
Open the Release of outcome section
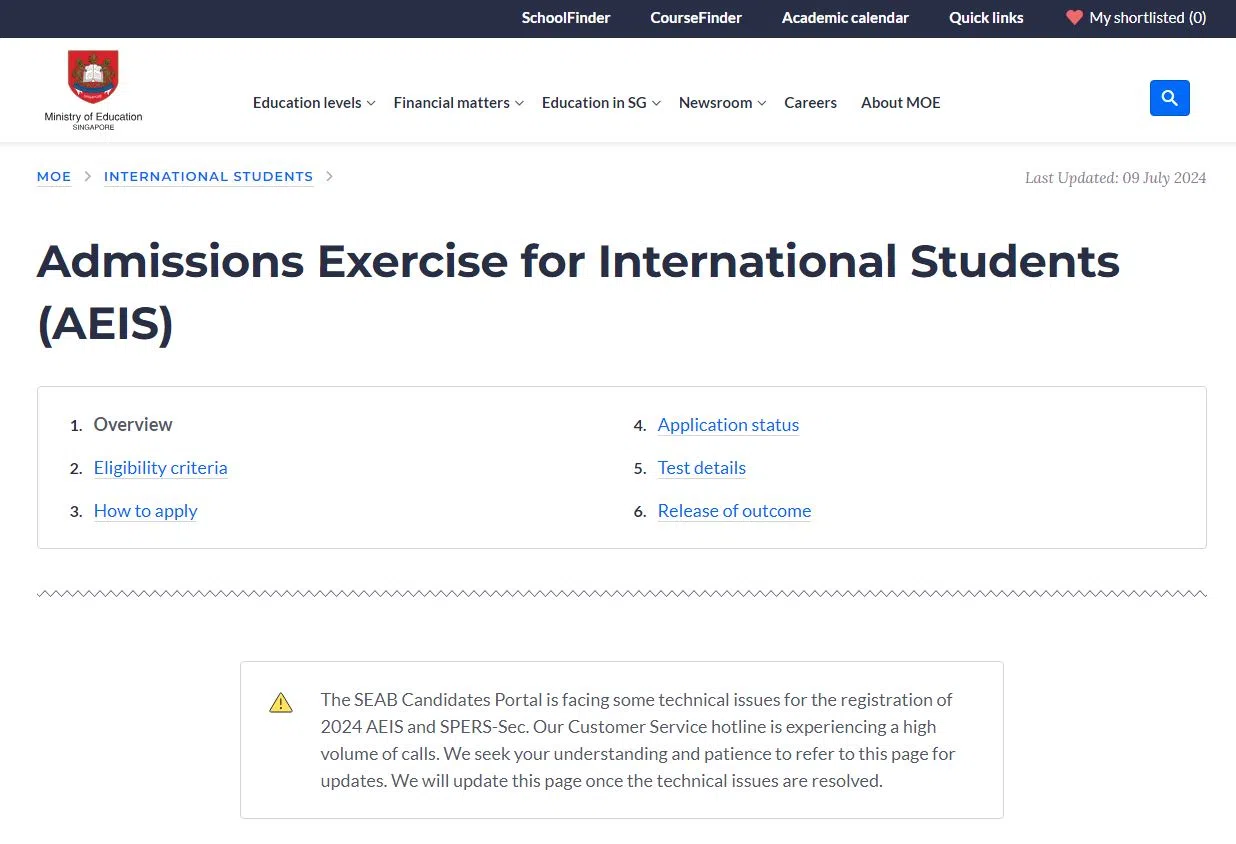734,511
